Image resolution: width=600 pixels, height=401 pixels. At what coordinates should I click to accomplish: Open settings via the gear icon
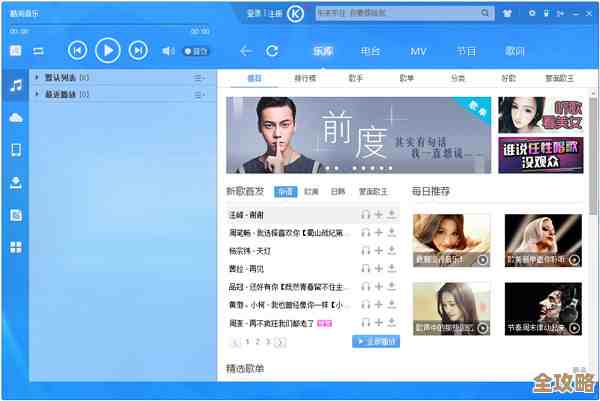coord(532,13)
